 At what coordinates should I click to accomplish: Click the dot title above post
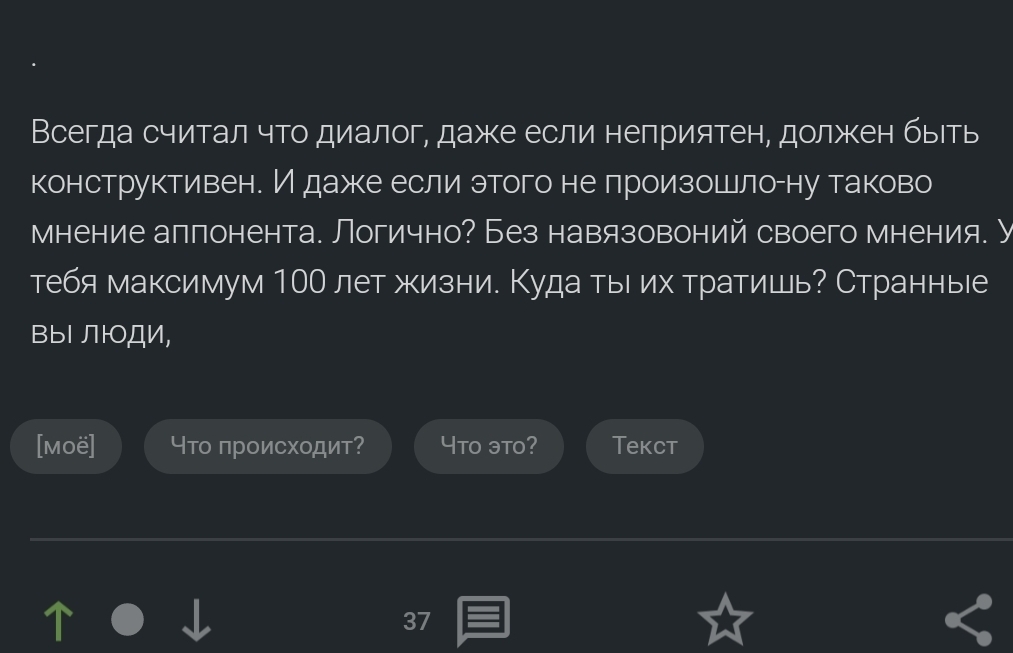point(34,64)
